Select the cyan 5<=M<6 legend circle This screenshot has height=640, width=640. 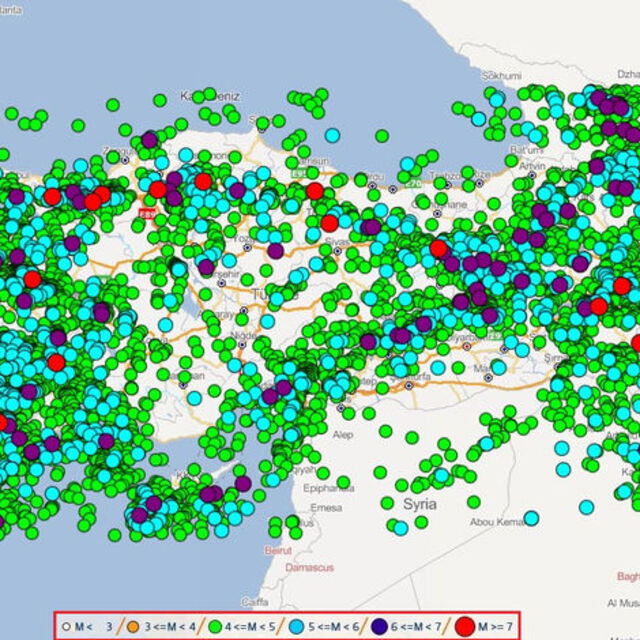(296, 627)
